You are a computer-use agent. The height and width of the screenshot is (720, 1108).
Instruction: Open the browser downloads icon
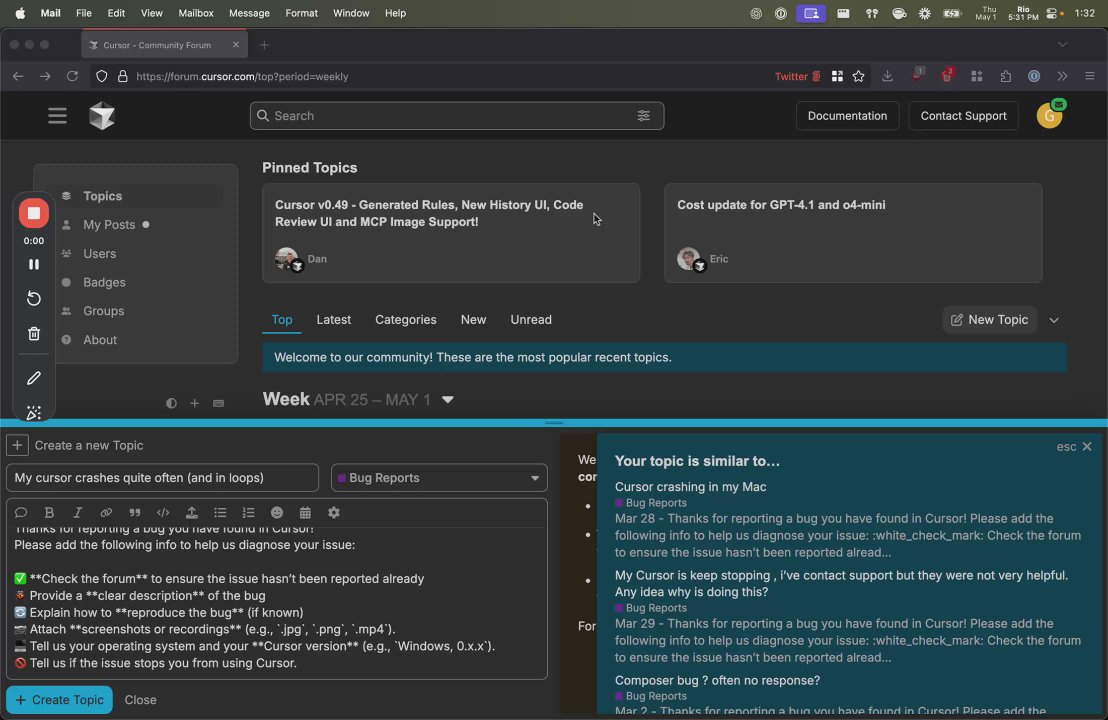click(887, 76)
